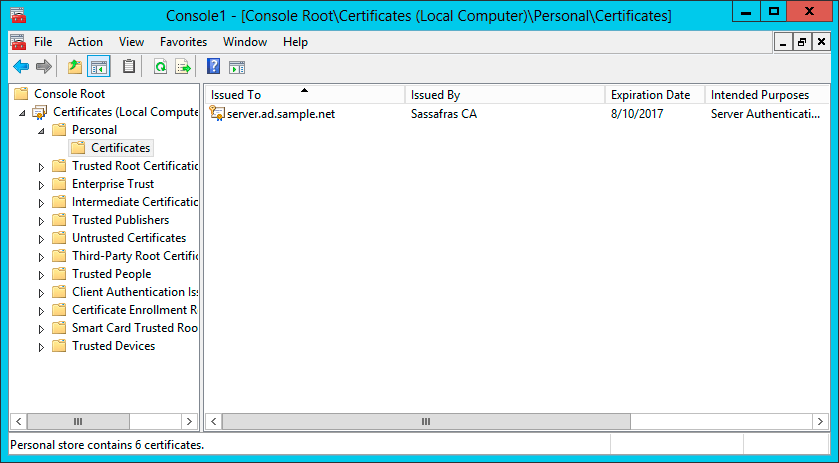Expand Trusted Publishers tree node
Screen dimensions: 839x463
[x=41, y=220]
